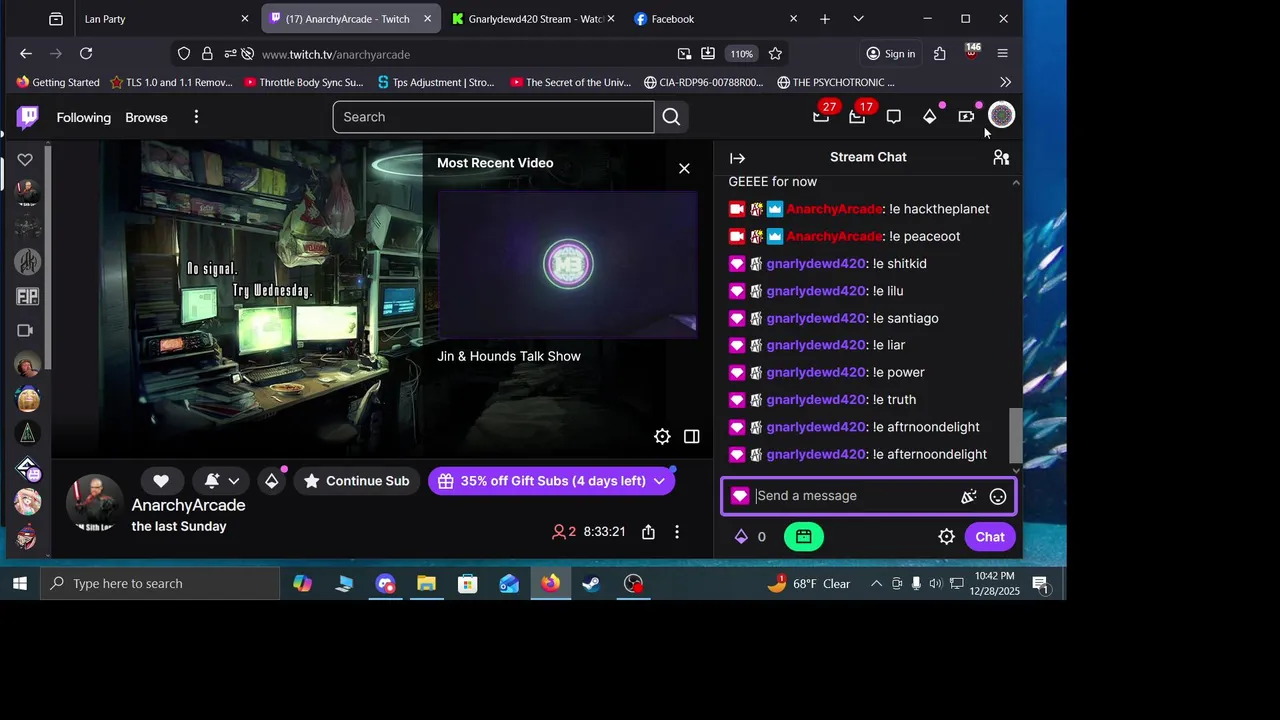Click the Turbo battery icon in Twitch header

coord(966,117)
